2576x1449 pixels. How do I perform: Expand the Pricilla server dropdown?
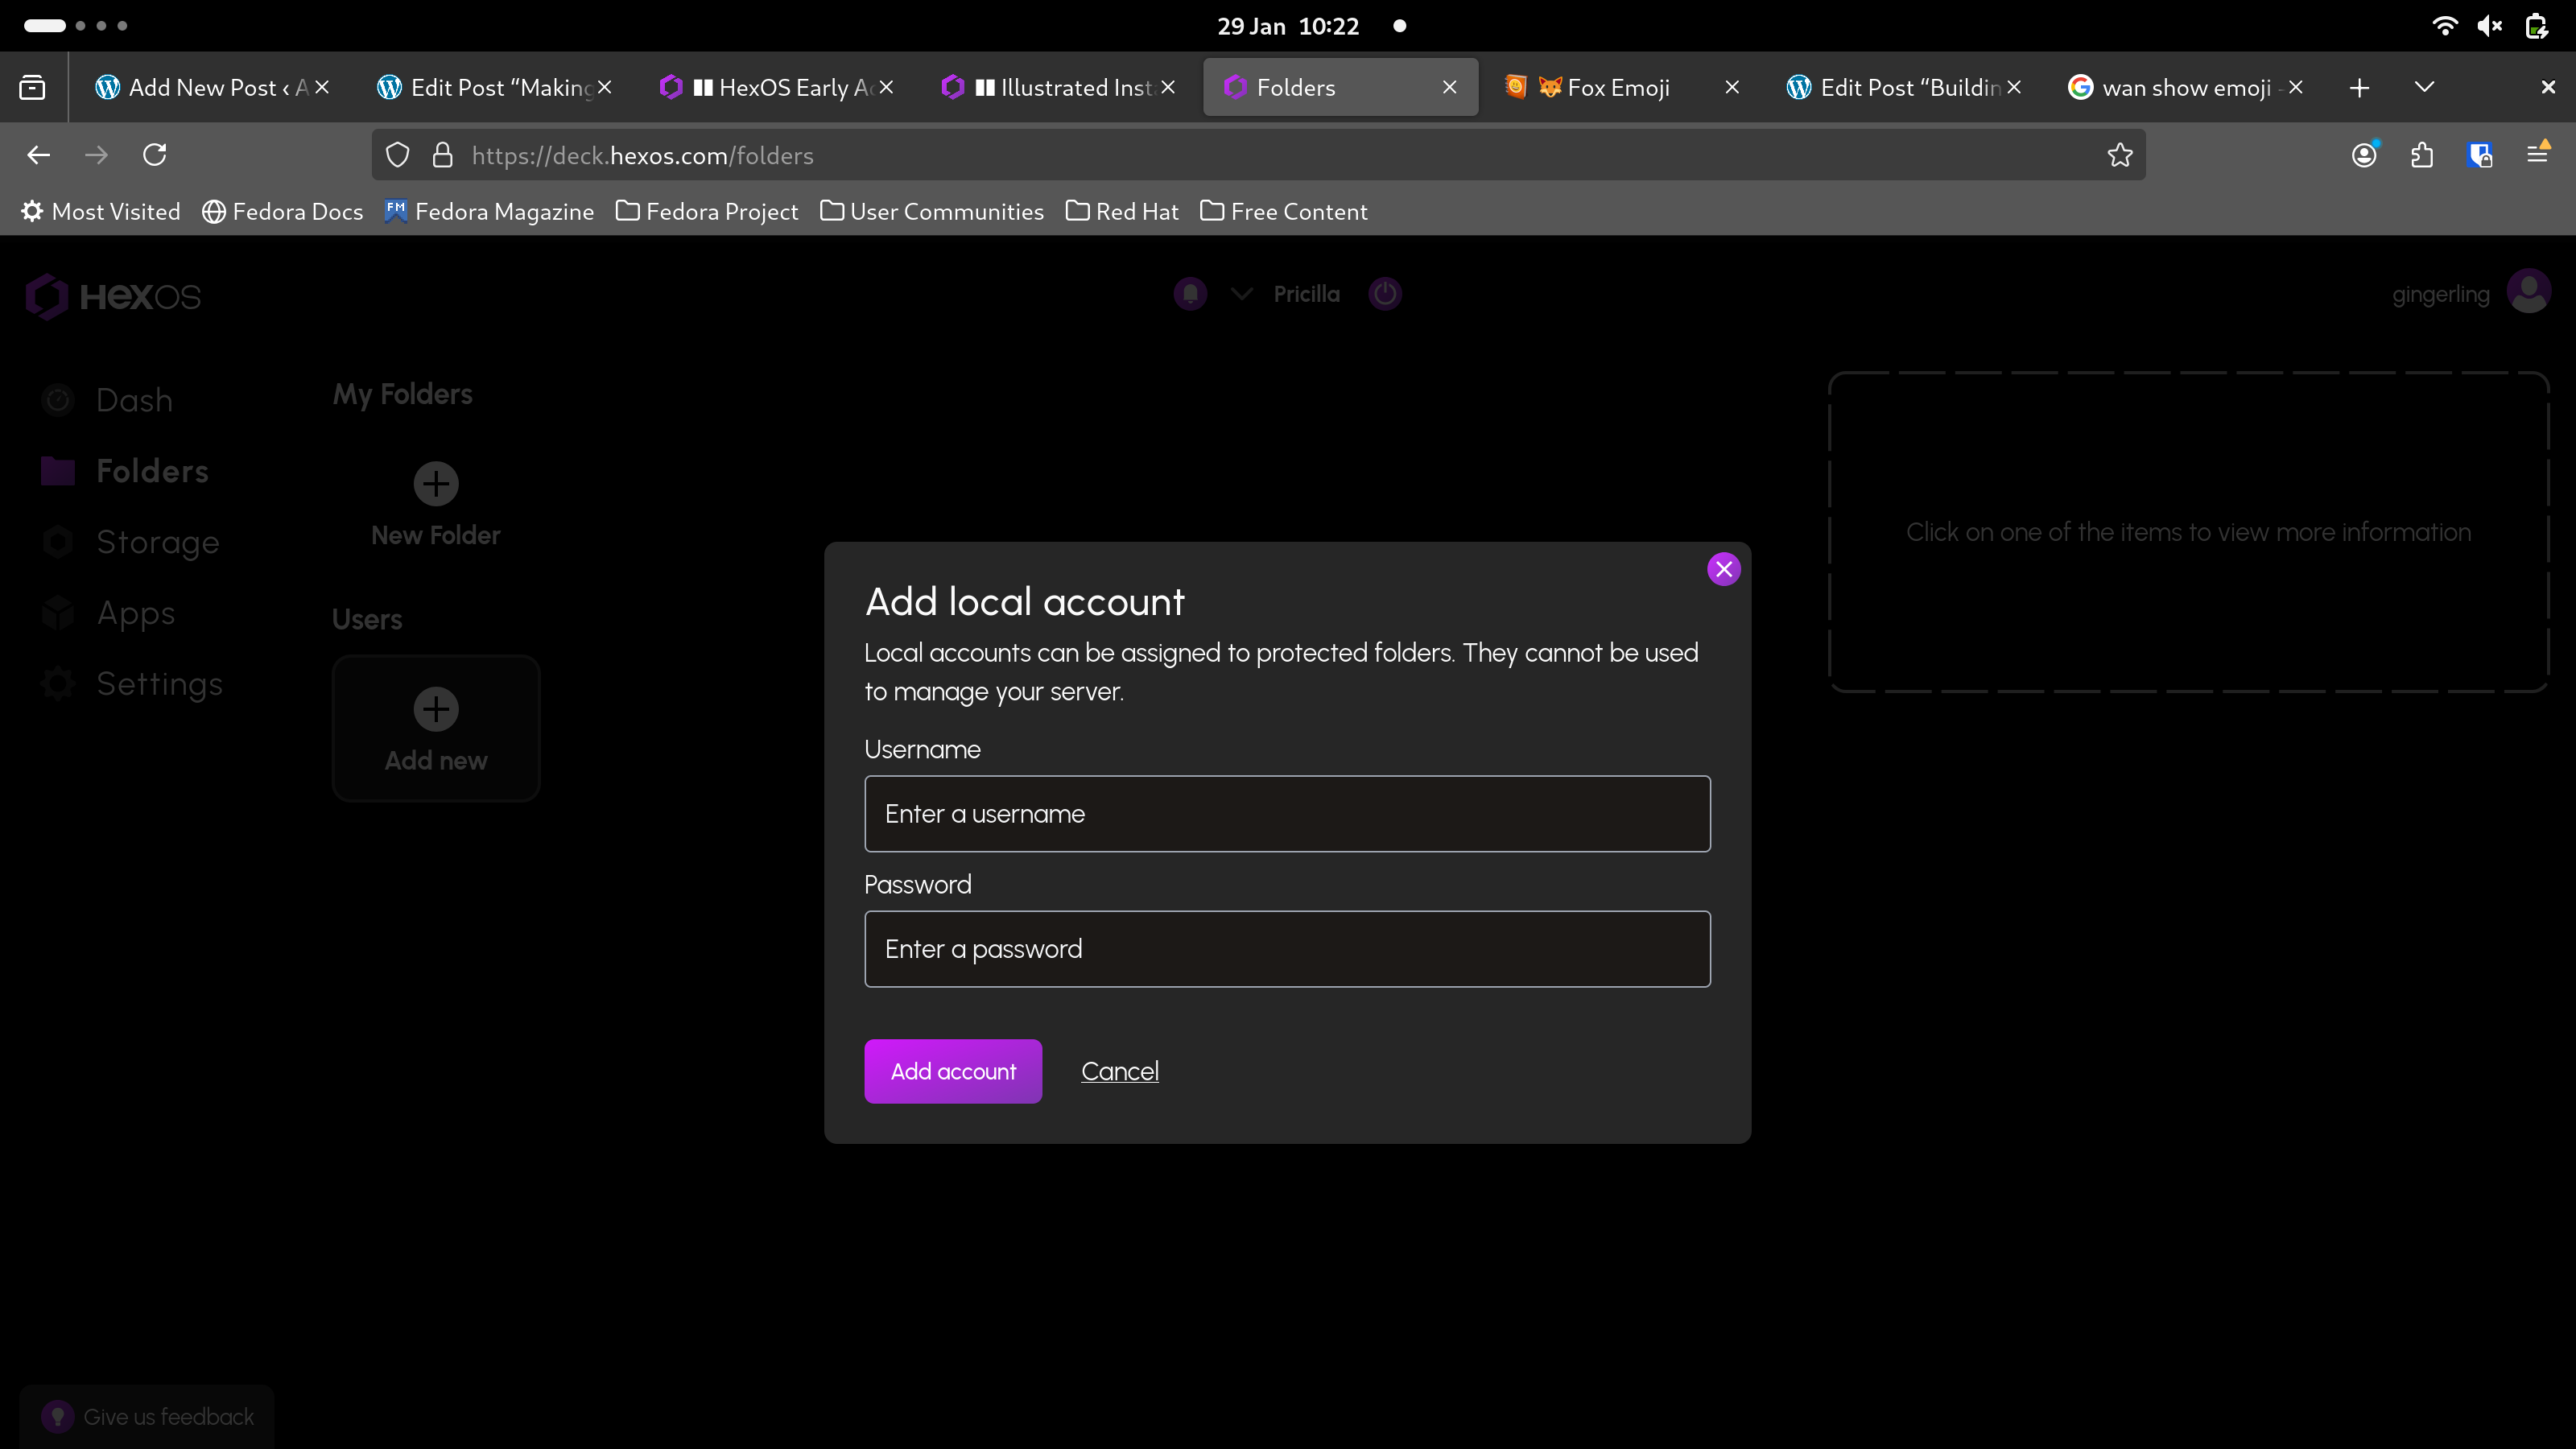tap(1241, 294)
